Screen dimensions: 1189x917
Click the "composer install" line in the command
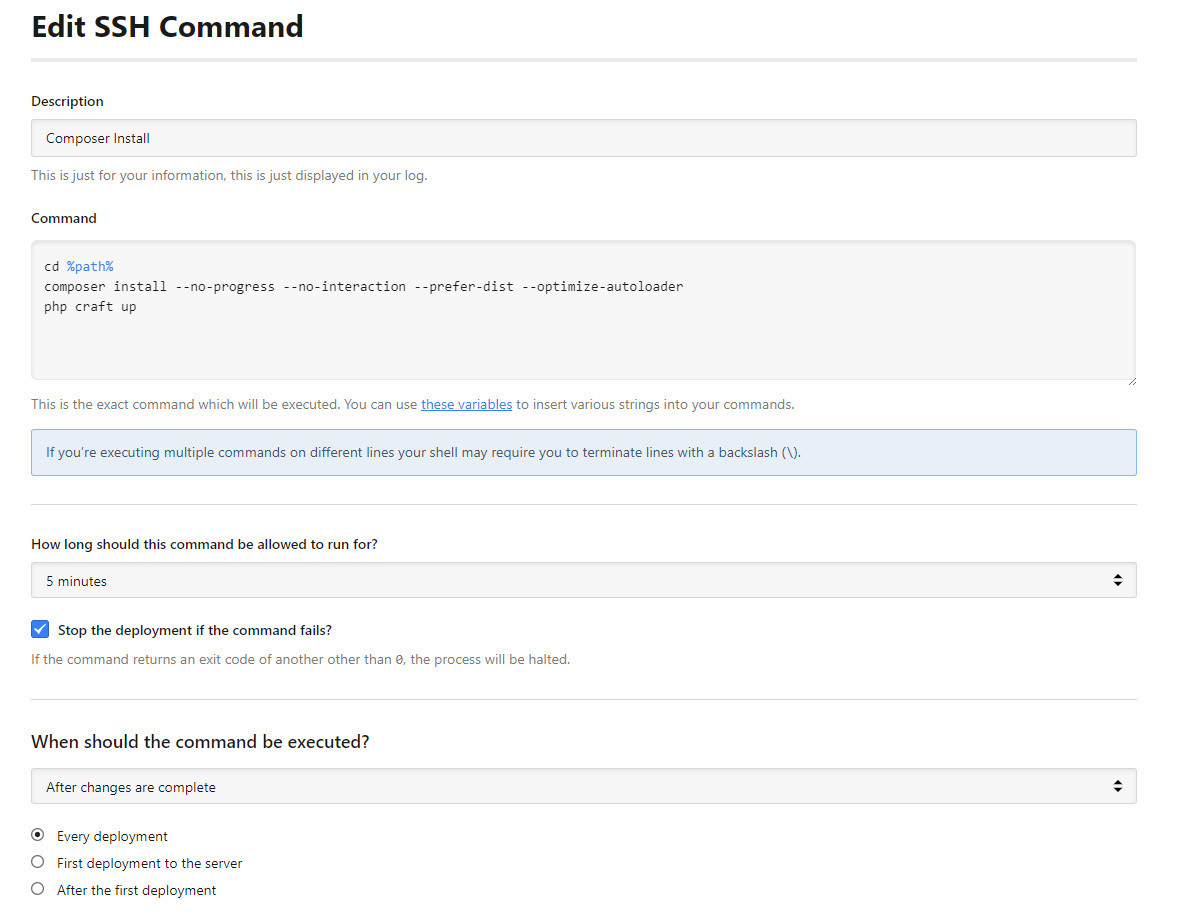[363, 287]
